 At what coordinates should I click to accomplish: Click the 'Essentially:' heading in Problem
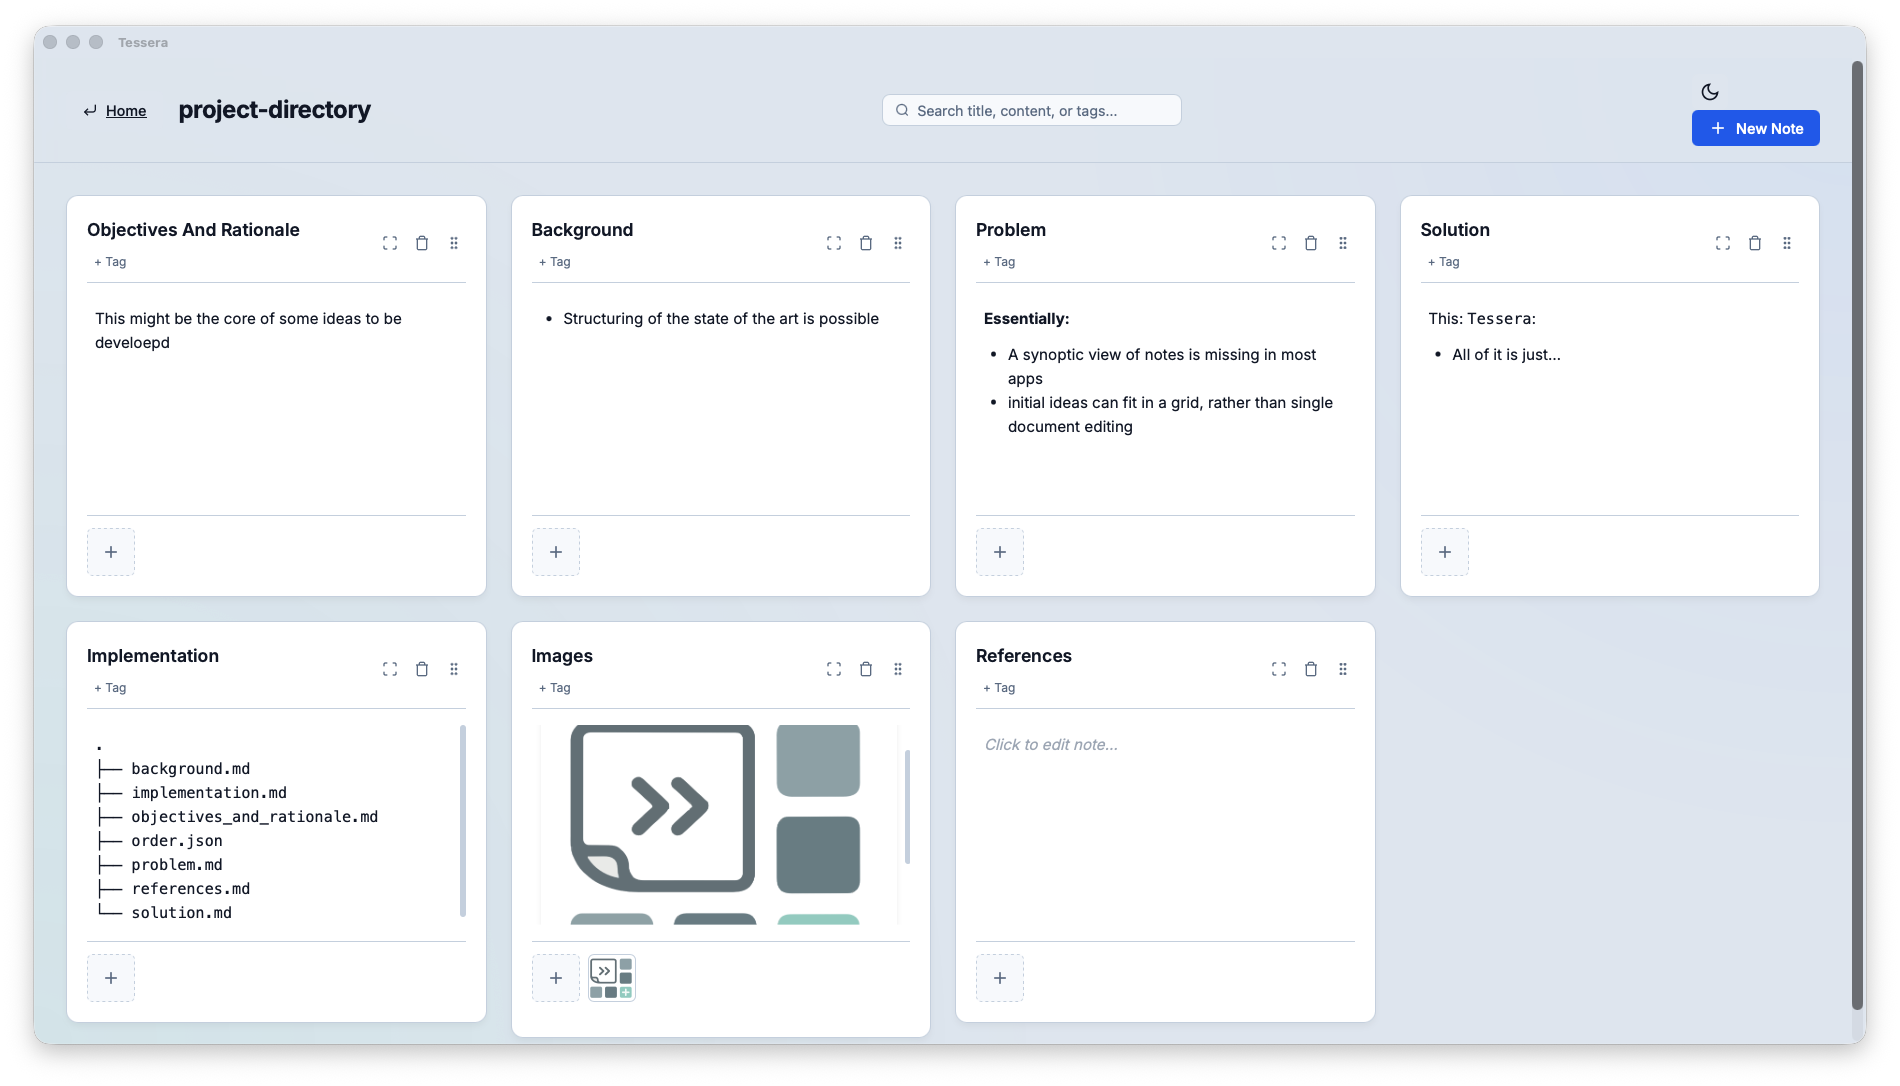pyautogui.click(x=1026, y=318)
